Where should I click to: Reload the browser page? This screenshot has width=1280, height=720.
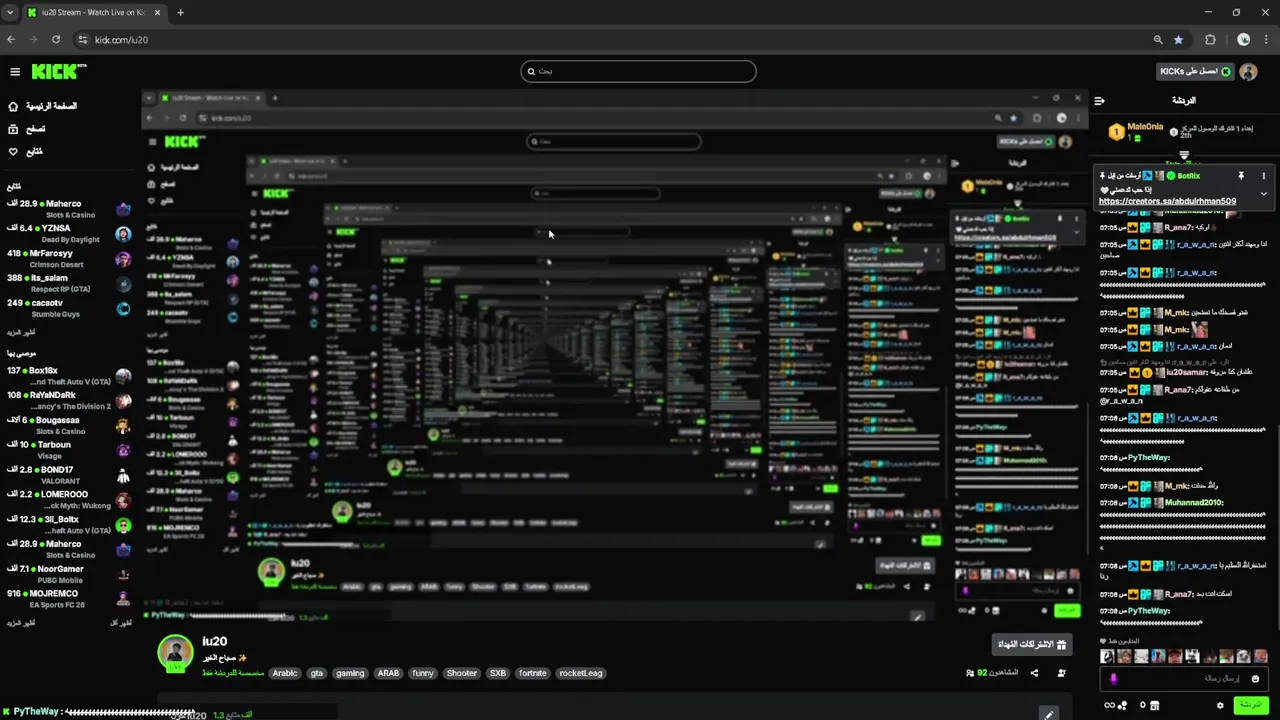pos(56,40)
